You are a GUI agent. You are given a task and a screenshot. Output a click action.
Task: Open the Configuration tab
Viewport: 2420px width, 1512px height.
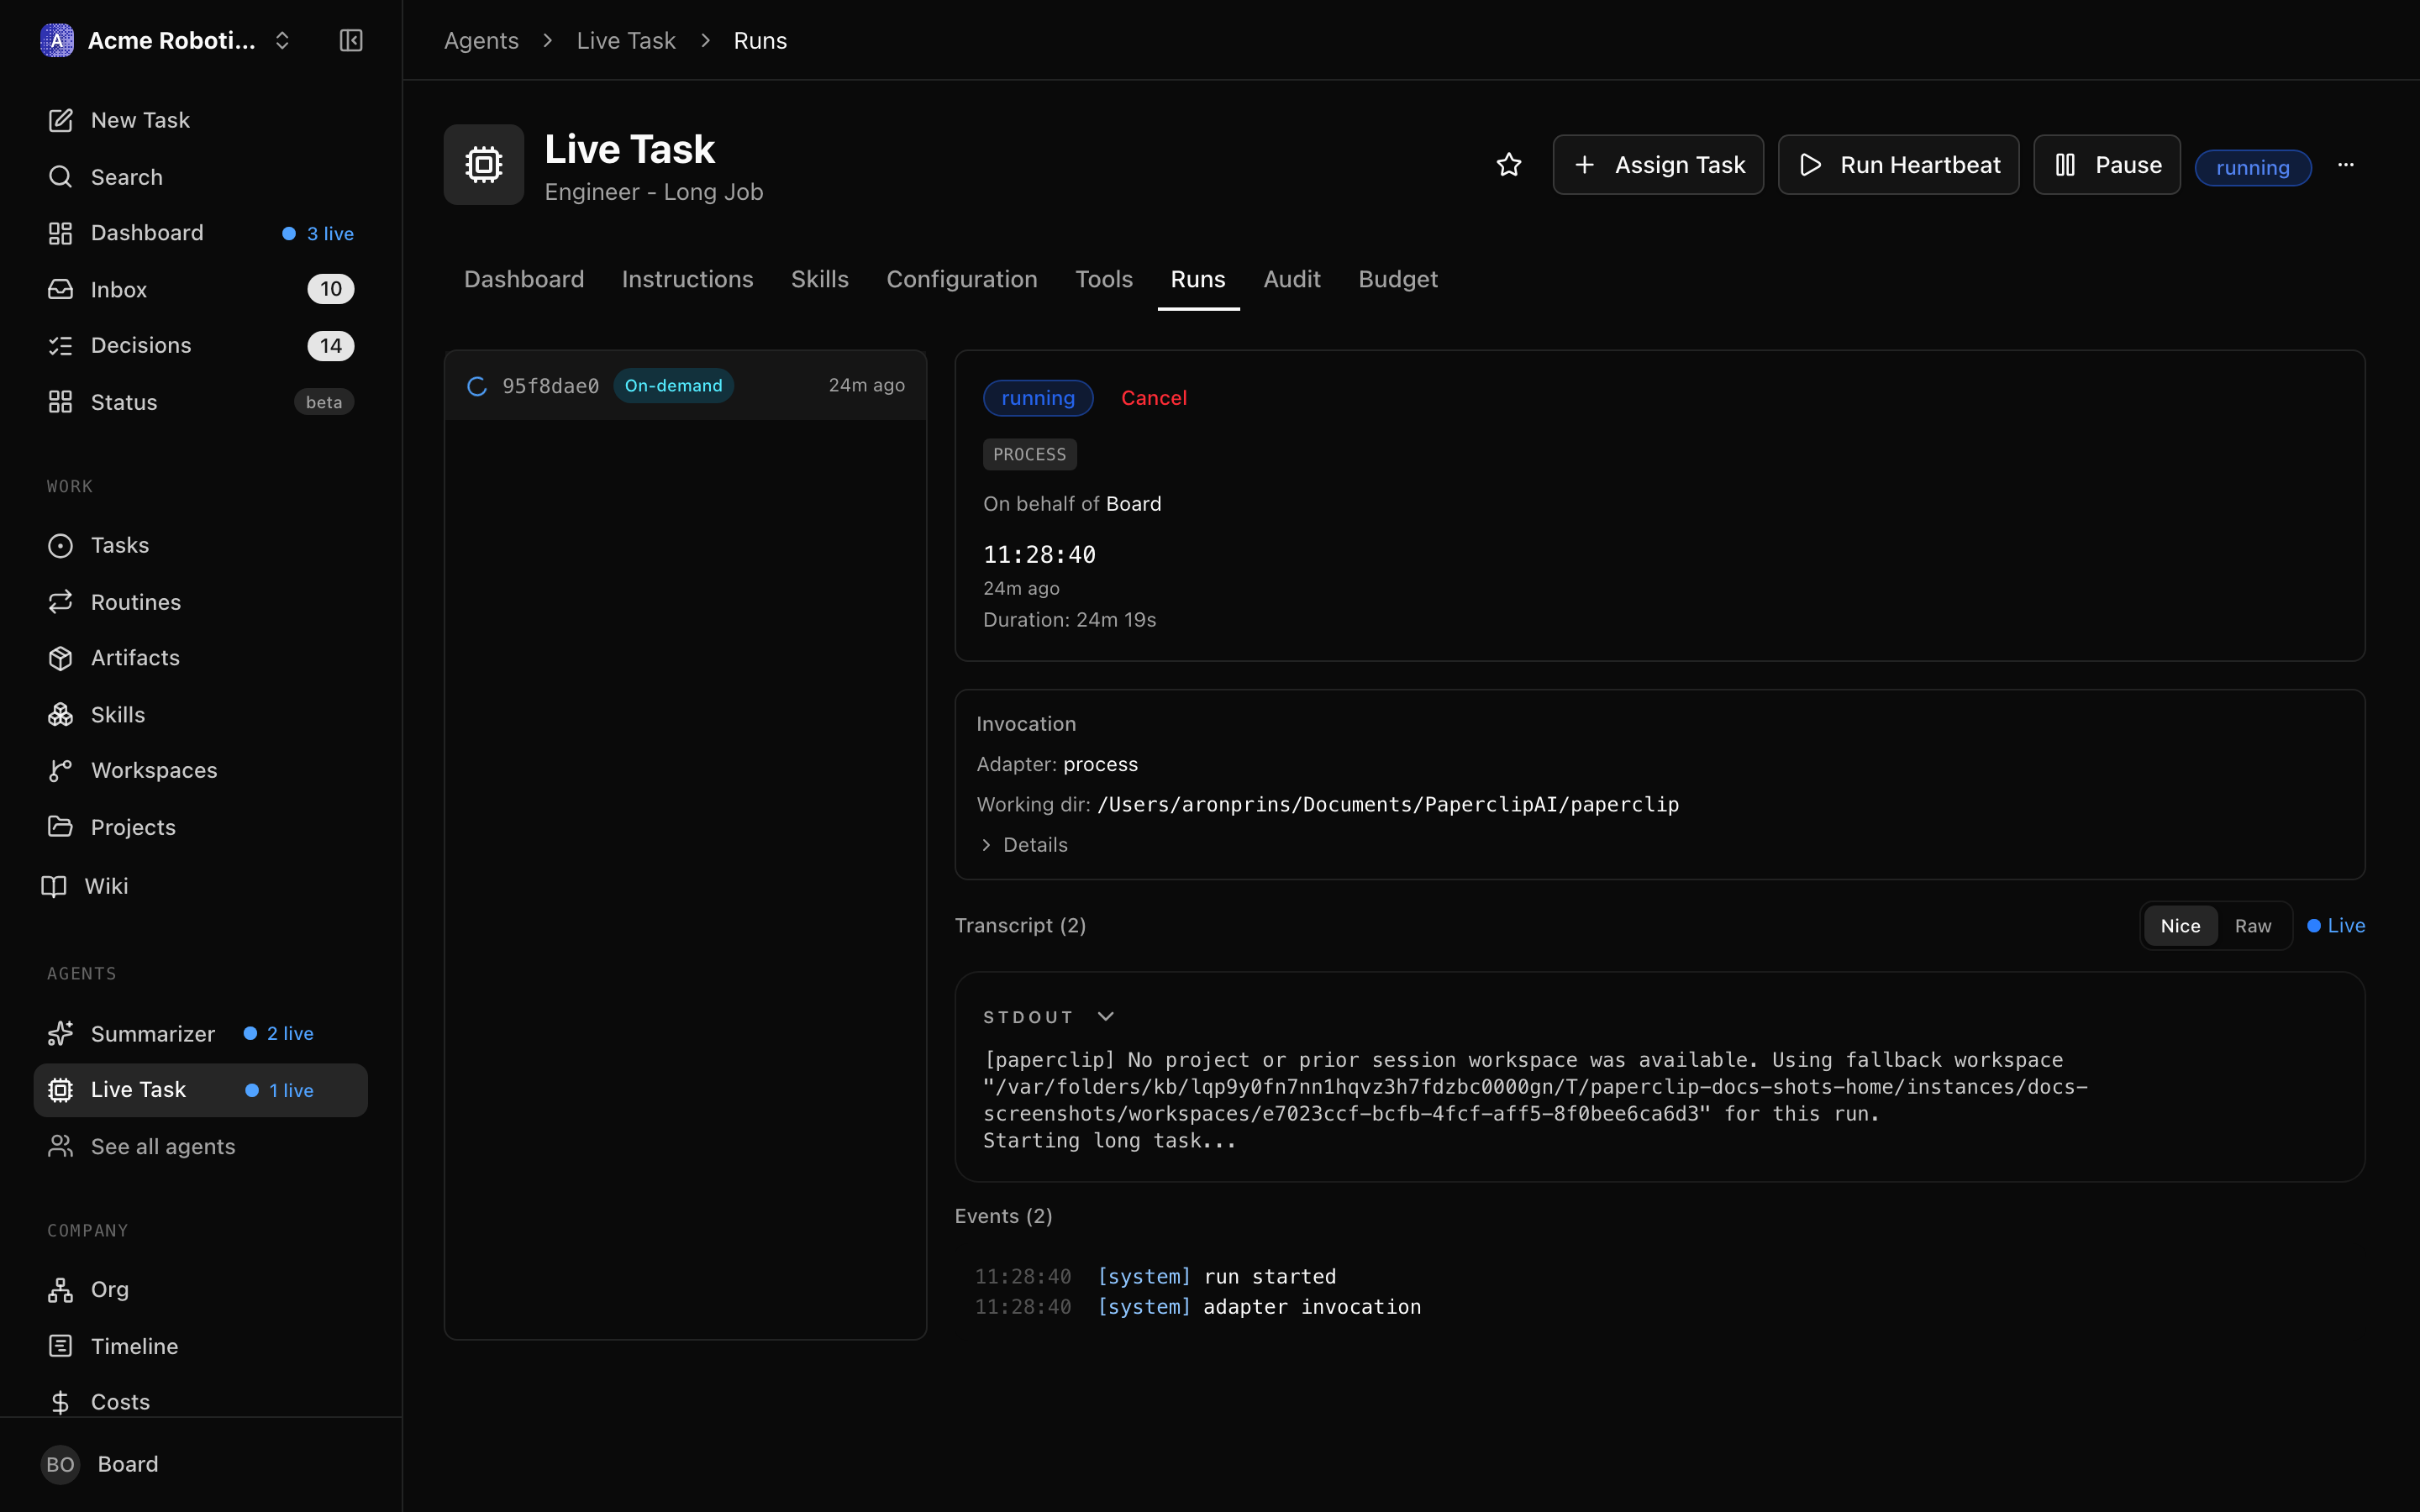(962, 279)
